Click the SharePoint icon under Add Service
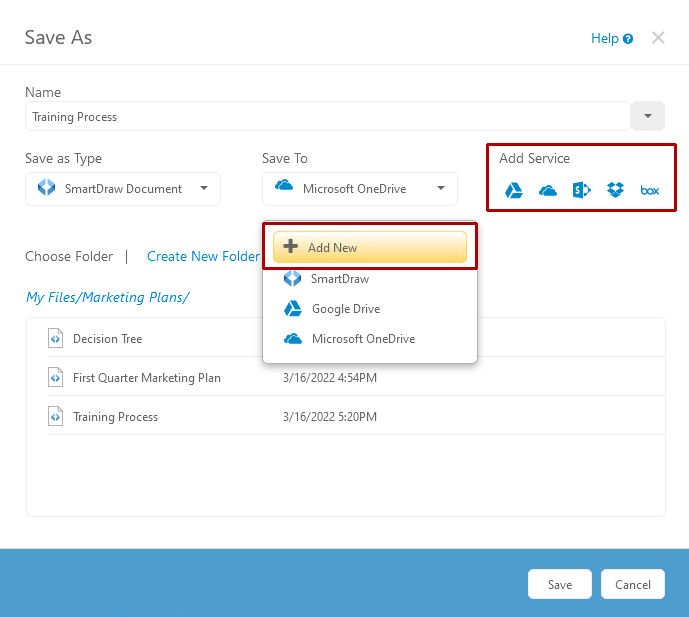The width and height of the screenshot is (689, 617). [x=582, y=190]
